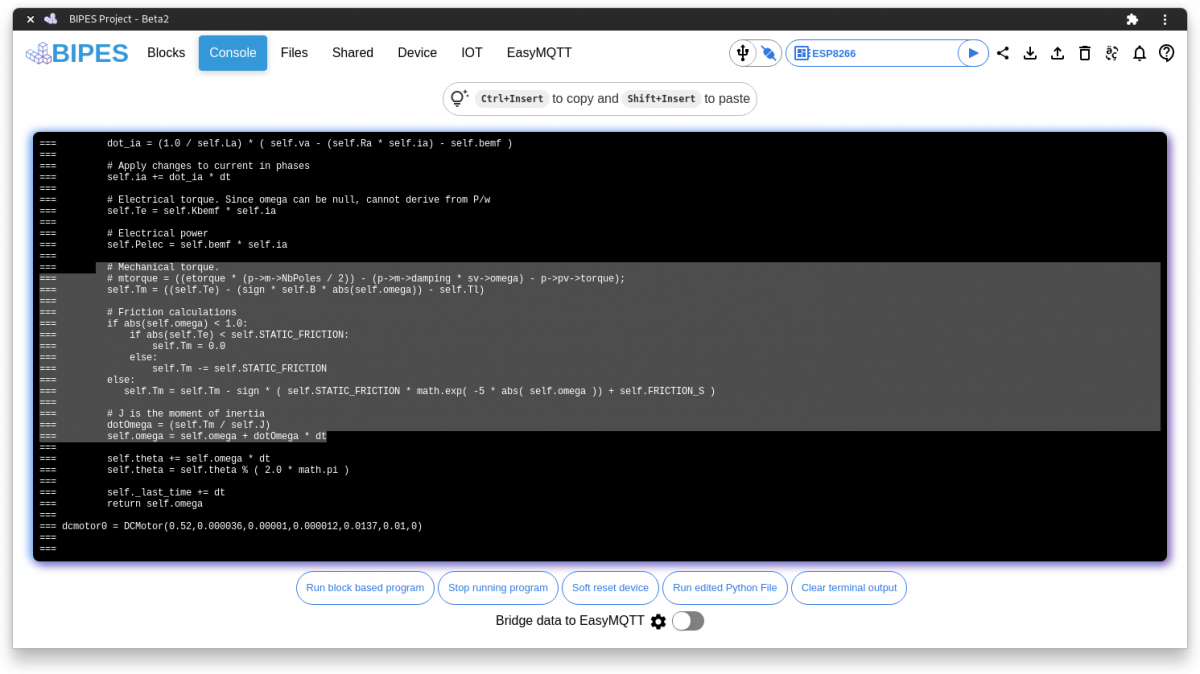The image size is (1200, 674).
Task: Click the help question mark icon
Action: [1166, 53]
